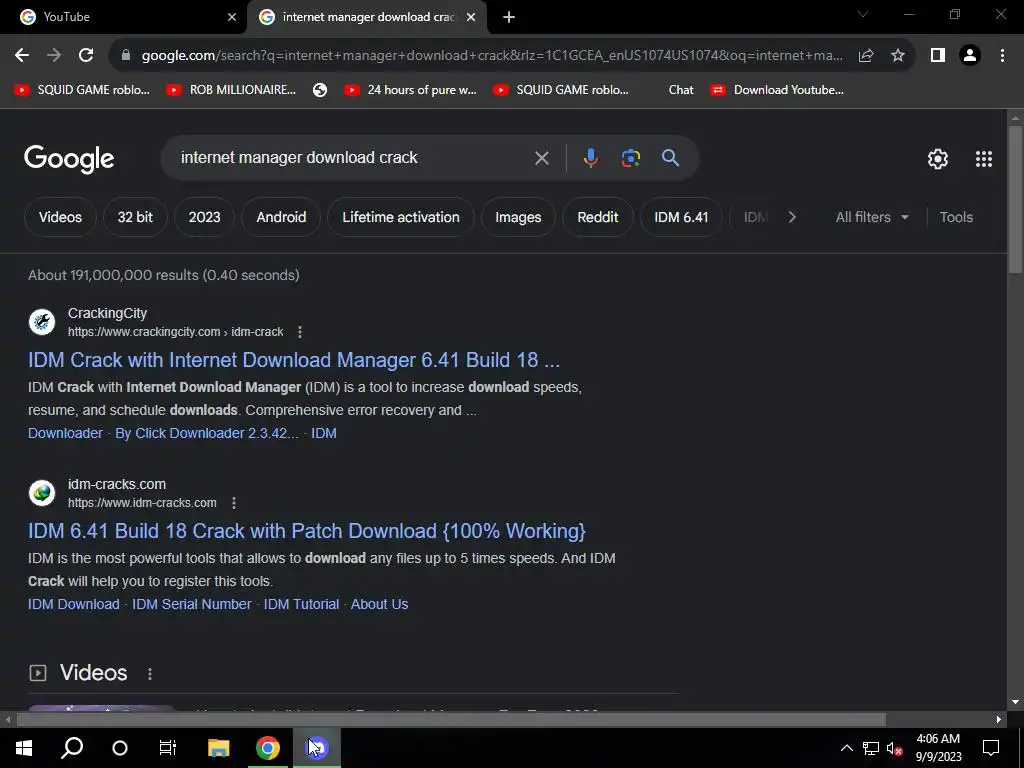Image resolution: width=1024 pixels, height=768 pixels.
Task: Close the internet manager download crack tab
Action: (x=471, y=18)
